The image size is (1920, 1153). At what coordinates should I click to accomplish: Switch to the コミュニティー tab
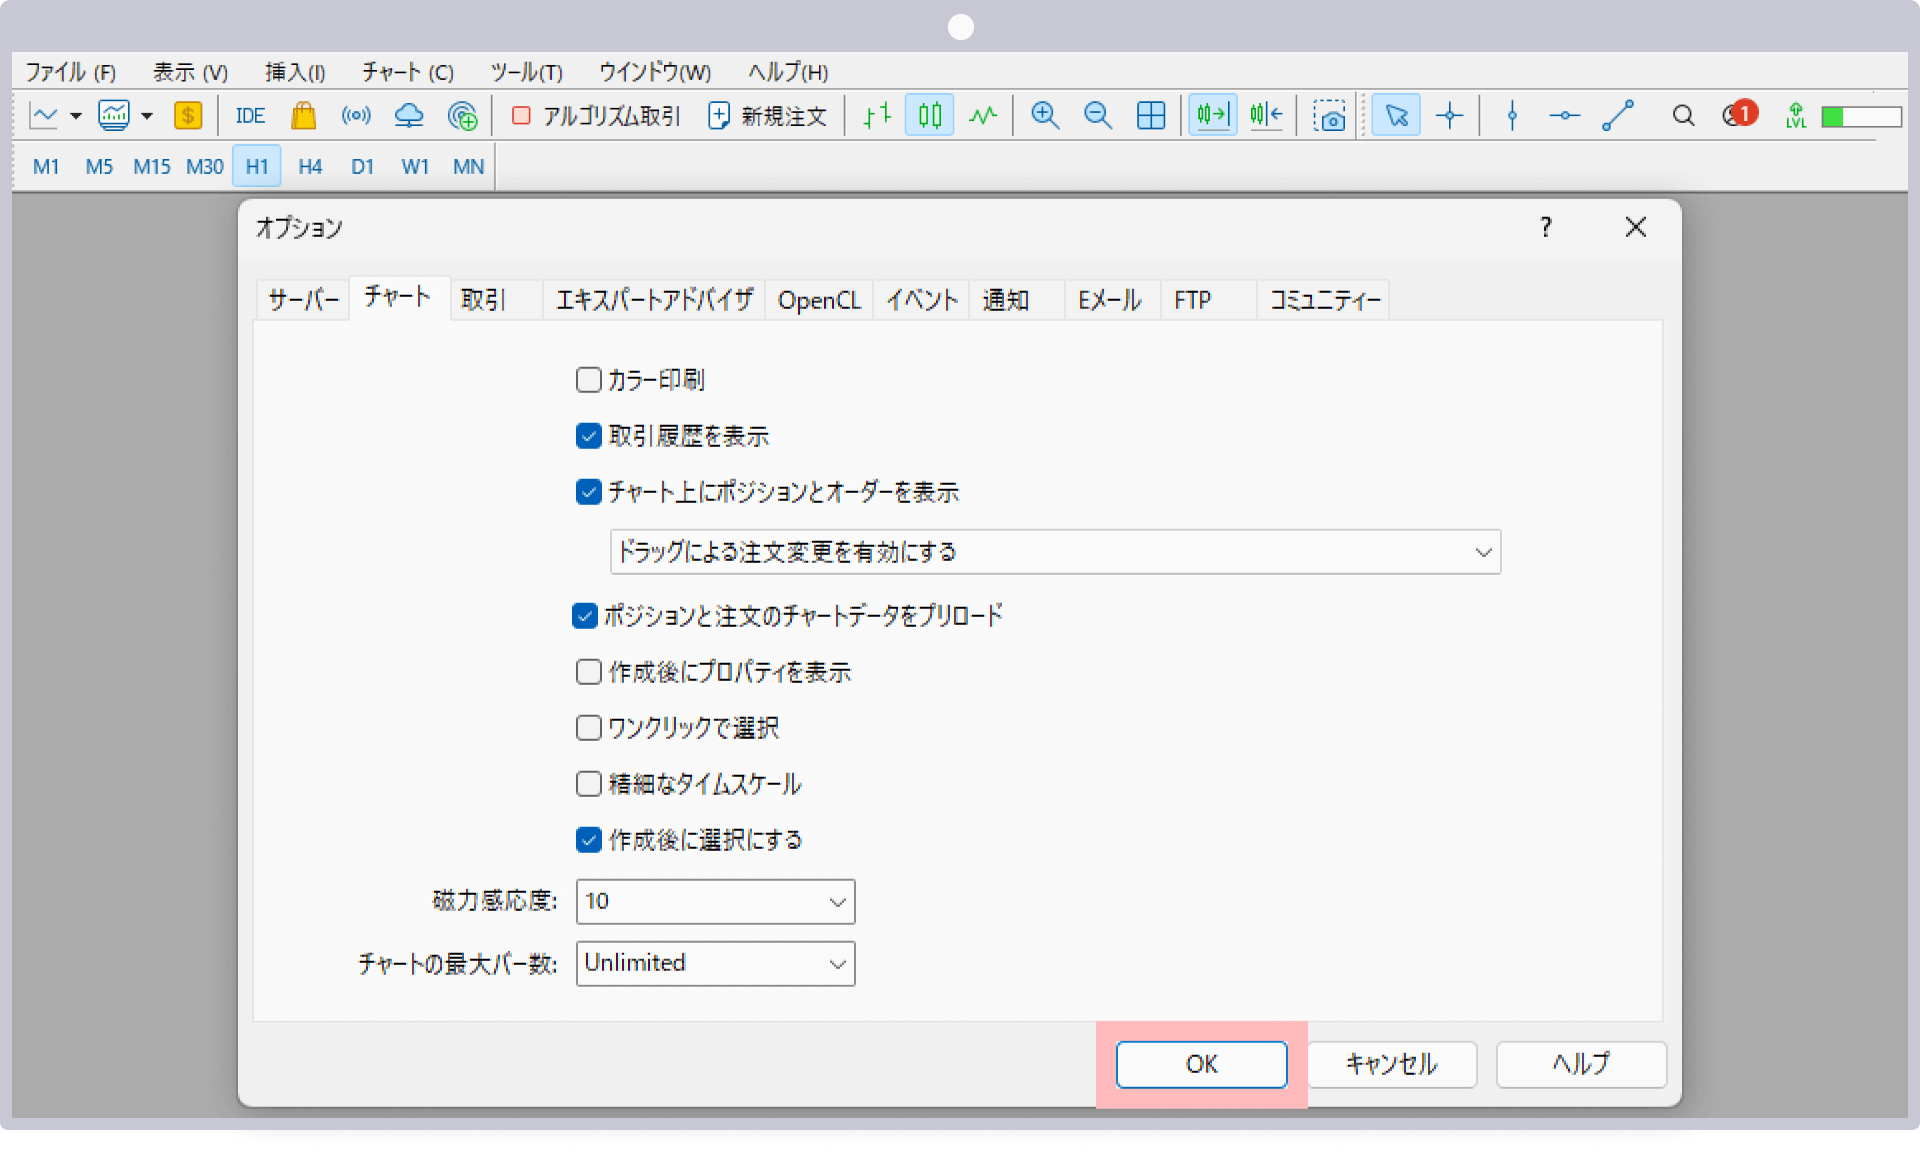click(1324, 300)
